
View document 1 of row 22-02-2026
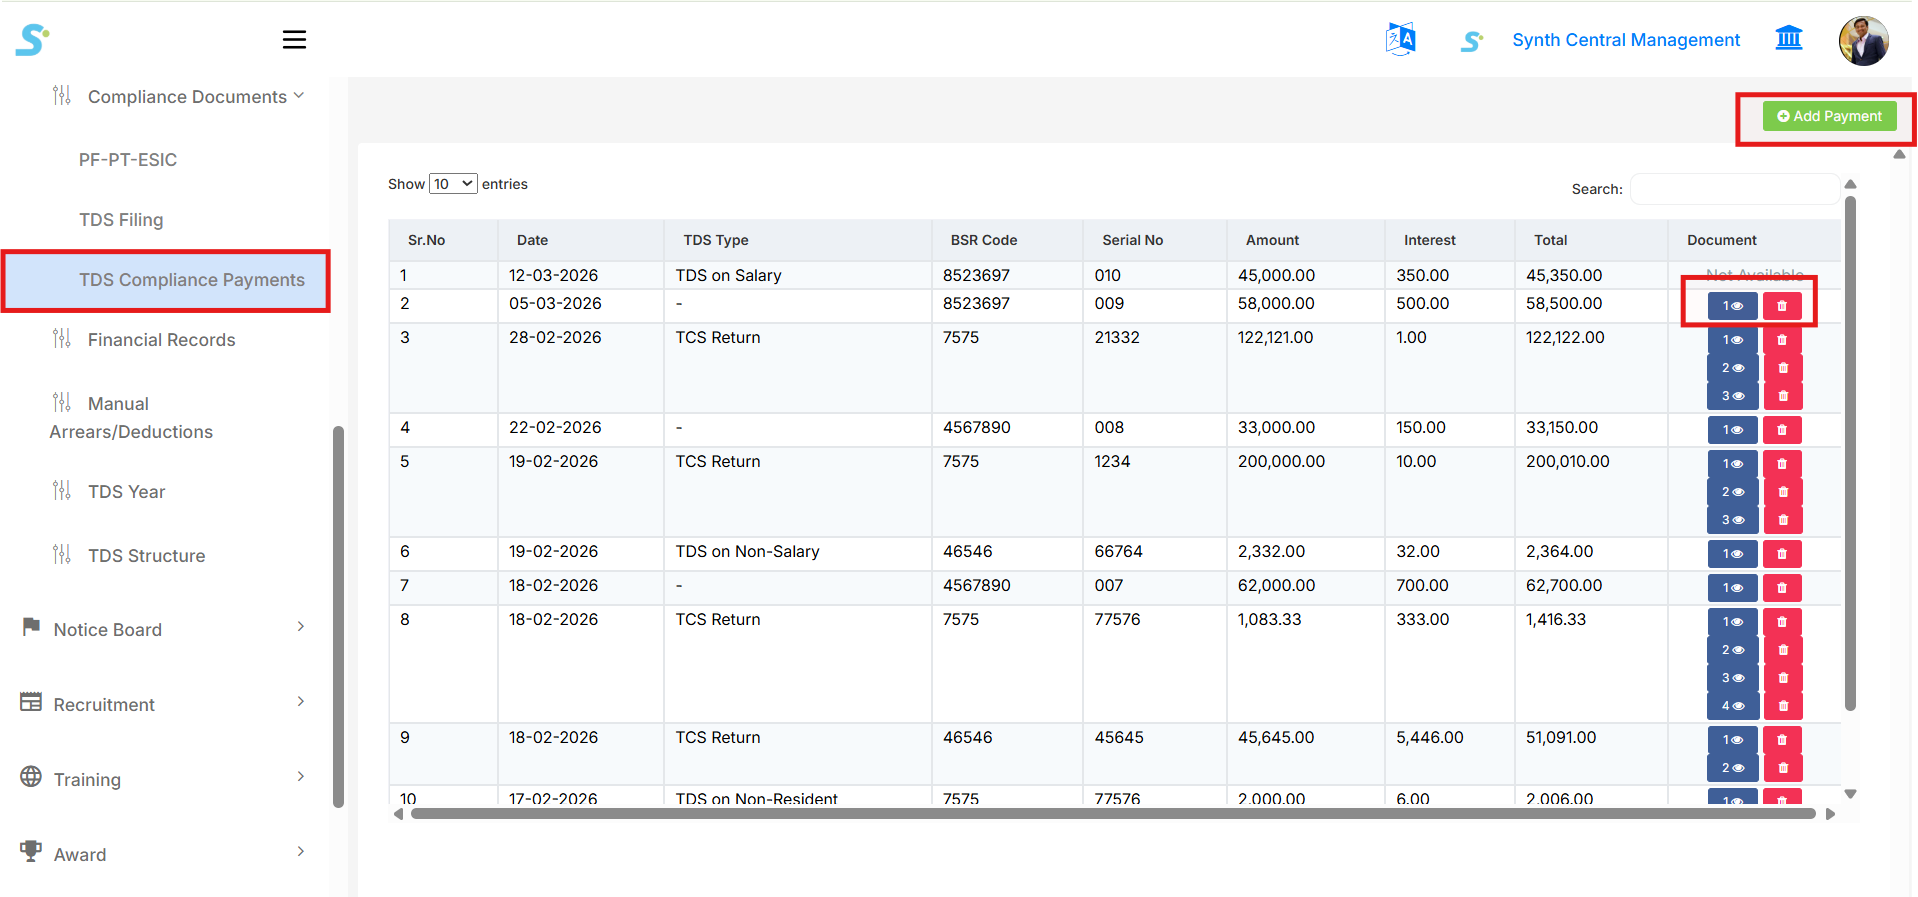[1732, 430]
